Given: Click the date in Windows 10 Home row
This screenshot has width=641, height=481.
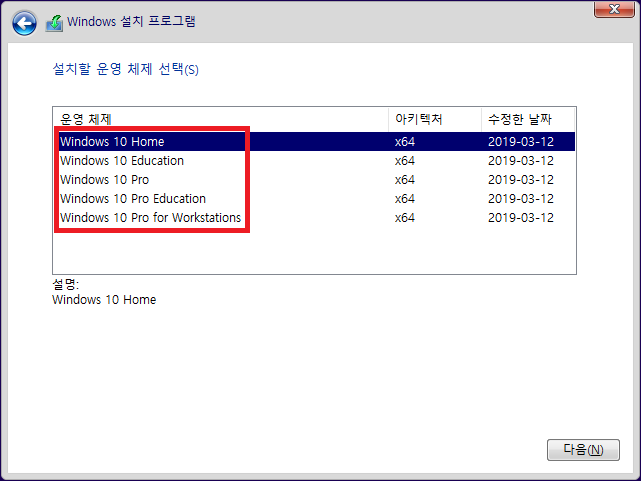Looking at the screenshot, I should pos(521,141).
